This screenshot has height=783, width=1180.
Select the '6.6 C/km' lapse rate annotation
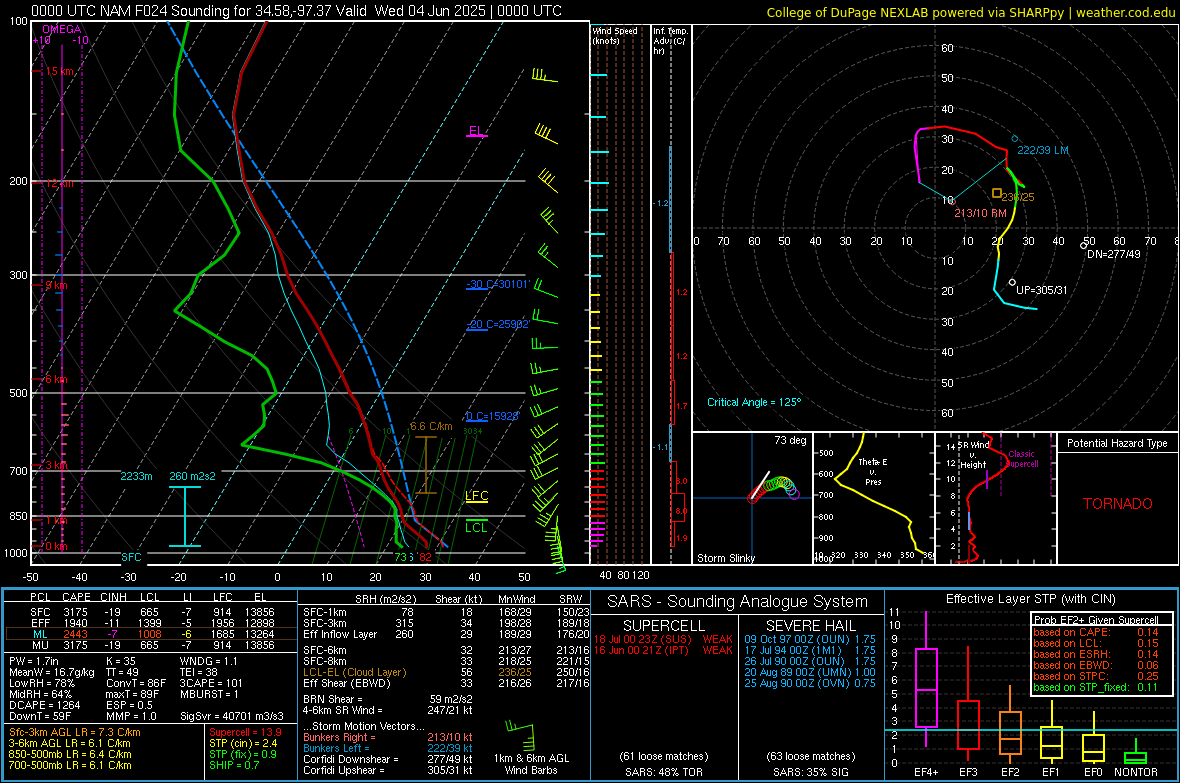(431, 426)
